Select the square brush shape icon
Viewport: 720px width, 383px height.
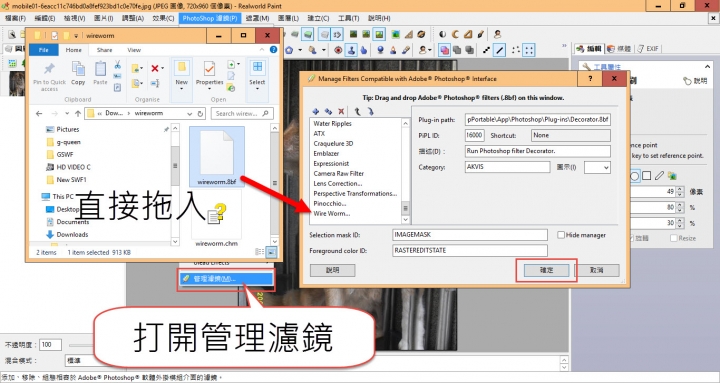(647, 175)
